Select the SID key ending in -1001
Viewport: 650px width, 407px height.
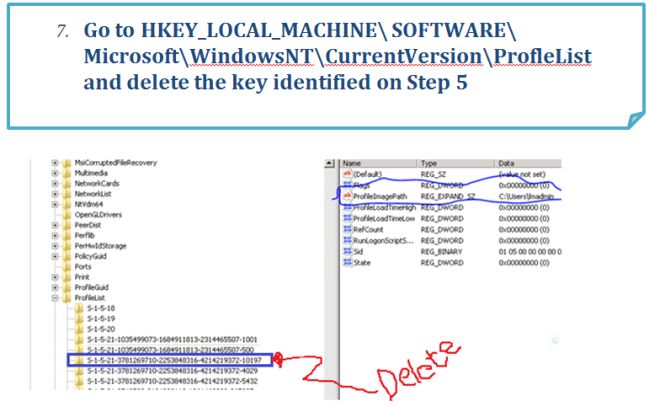point(172,339)
